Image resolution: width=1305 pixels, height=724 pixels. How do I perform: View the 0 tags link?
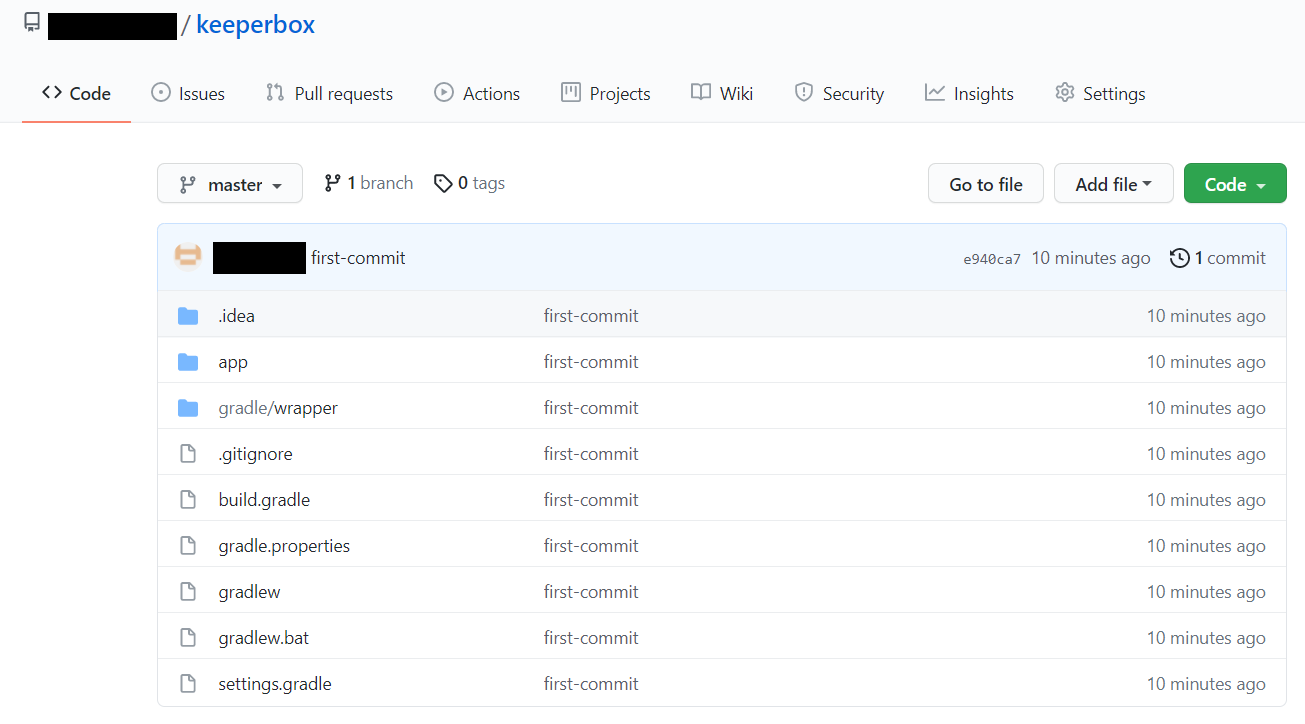click(x=469, y=183)
